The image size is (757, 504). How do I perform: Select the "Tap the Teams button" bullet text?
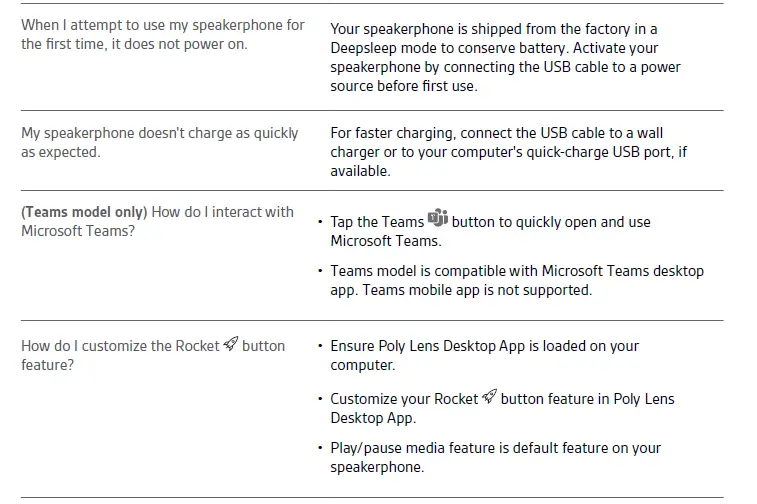490,231
